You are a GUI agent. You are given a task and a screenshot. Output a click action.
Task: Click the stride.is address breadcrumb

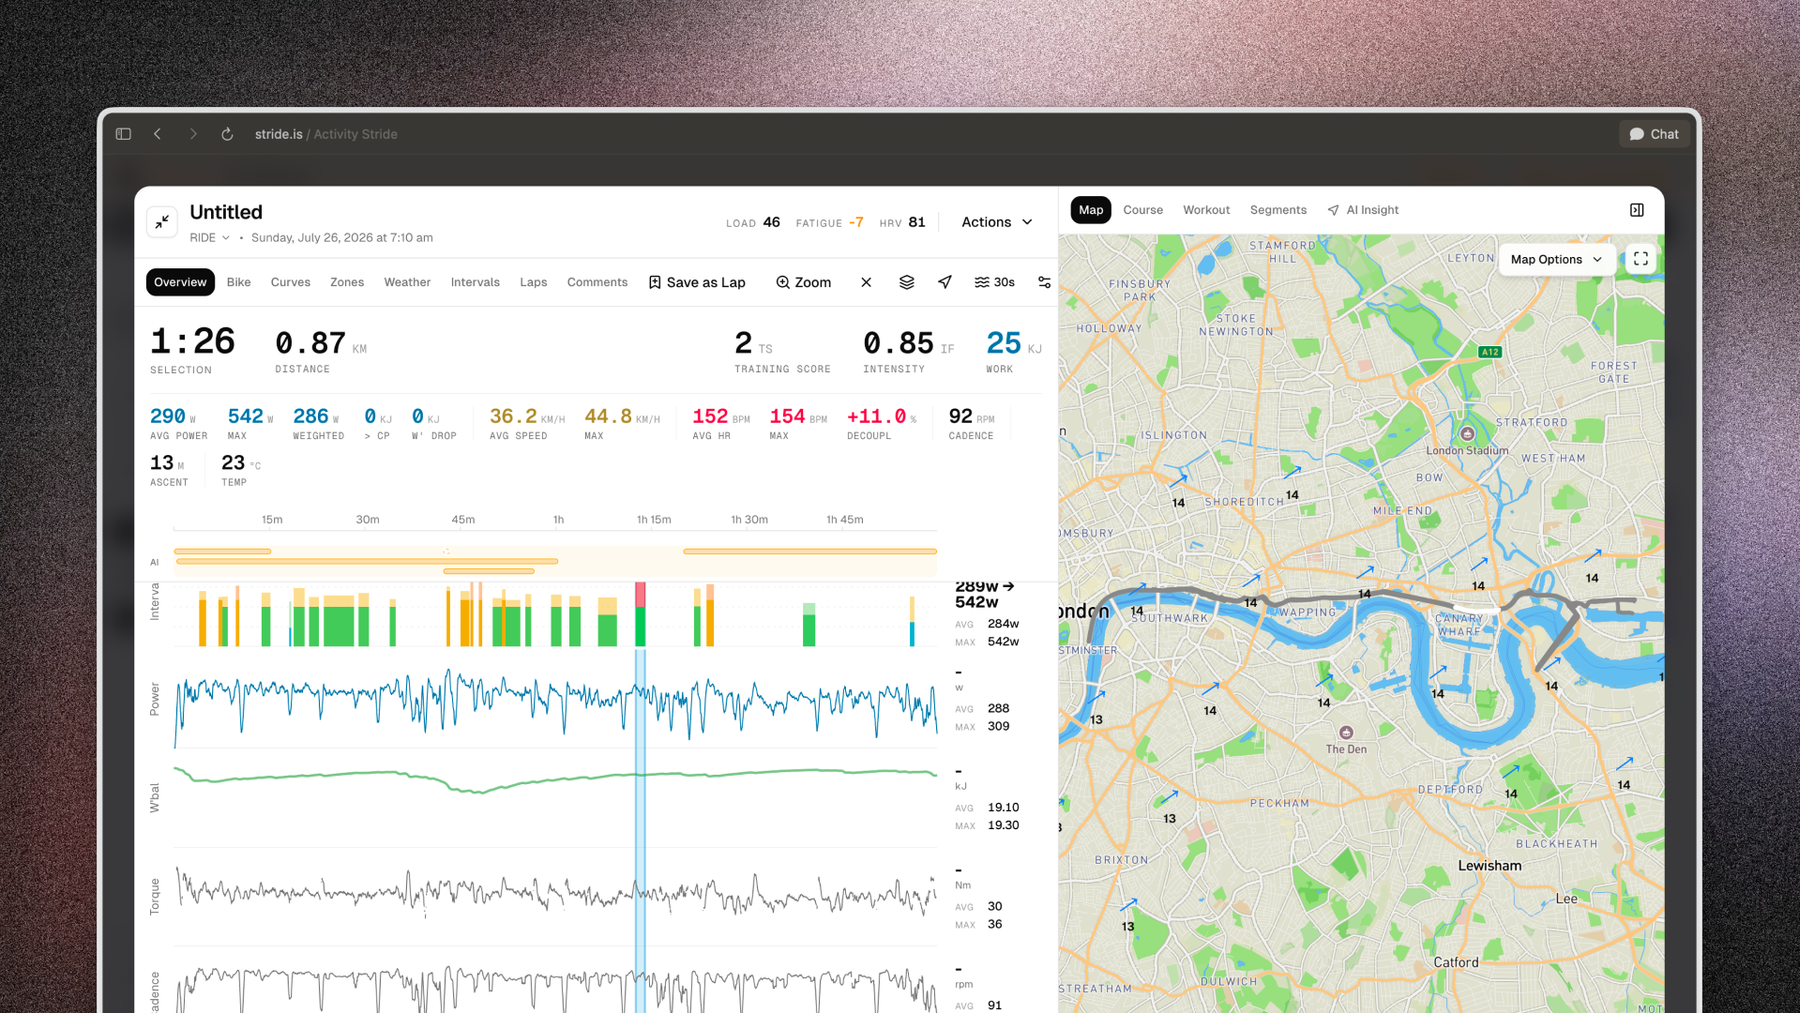click(278, 134)
